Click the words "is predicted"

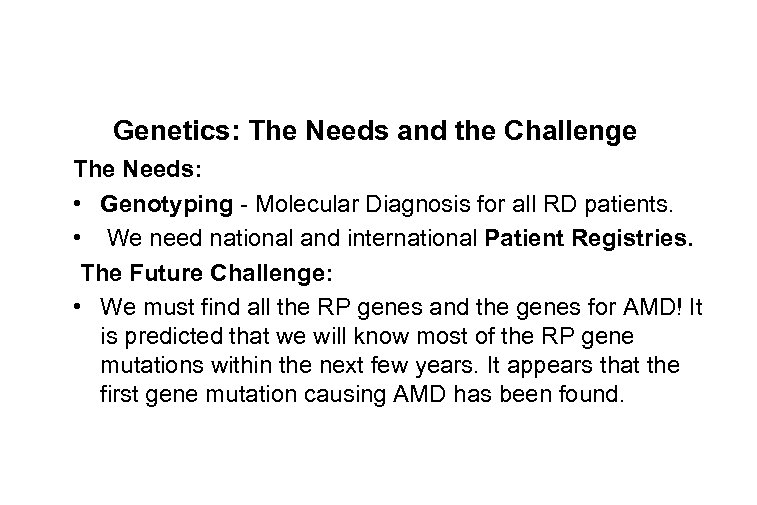[160, 333]
